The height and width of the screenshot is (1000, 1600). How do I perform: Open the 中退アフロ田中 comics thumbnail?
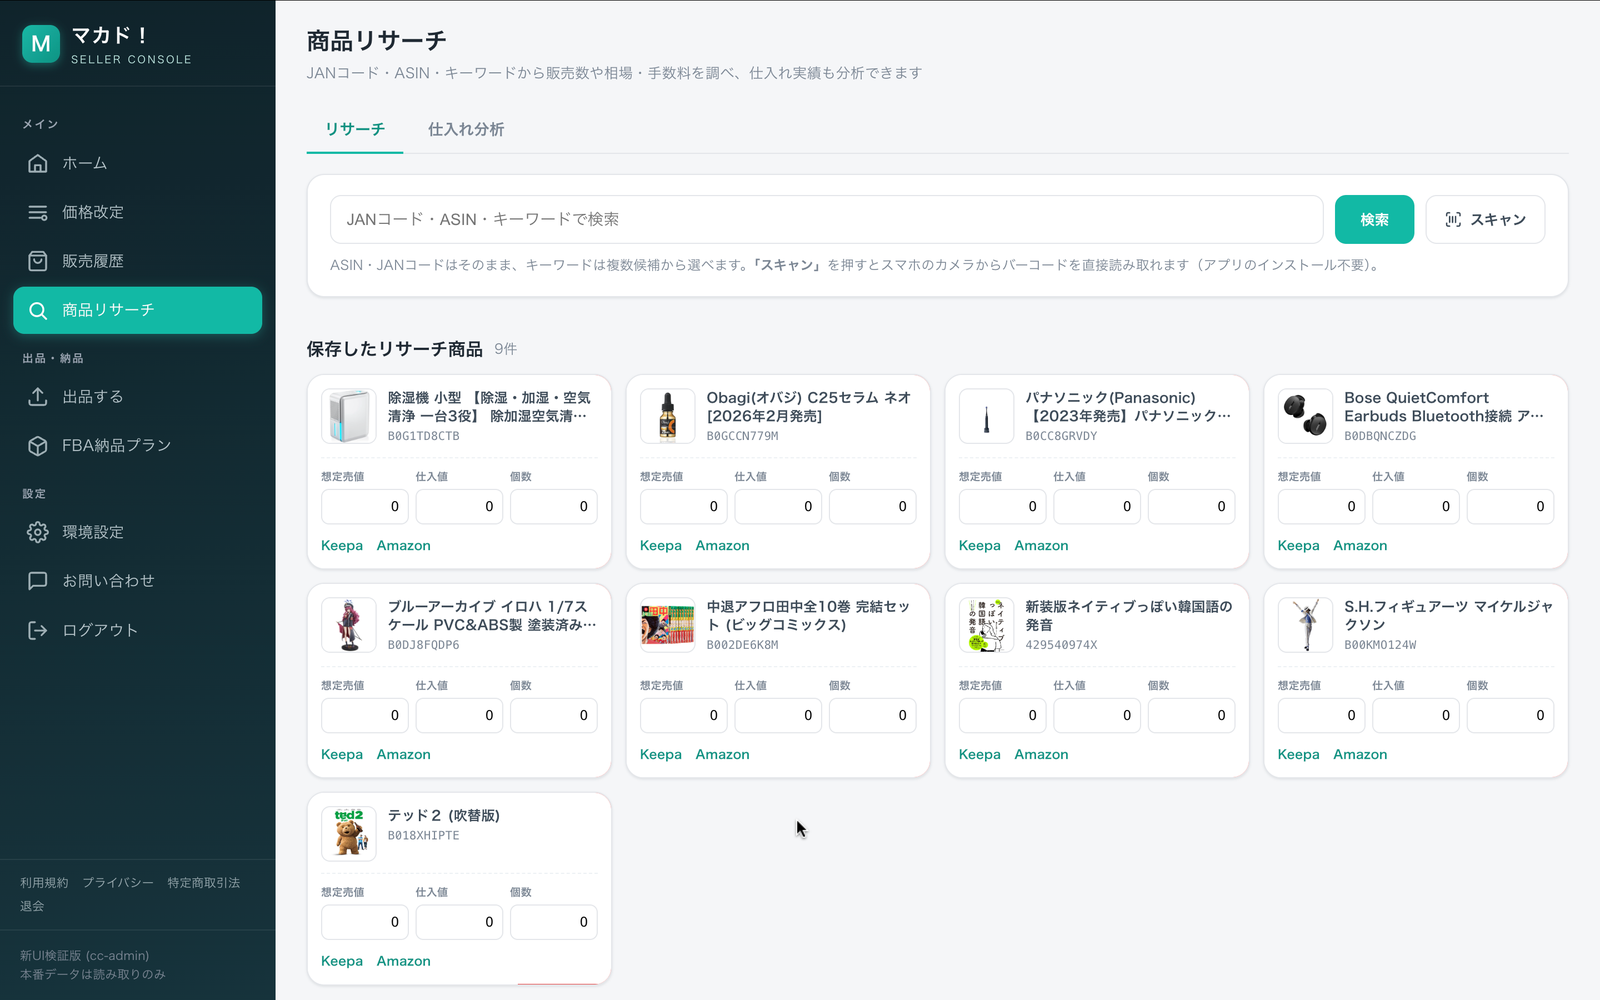point(668,625)
